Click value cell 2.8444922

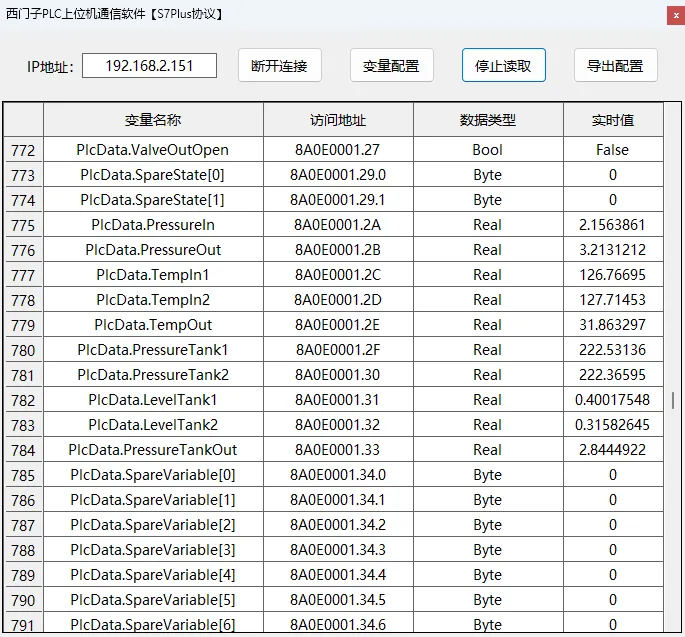point(613,450)
